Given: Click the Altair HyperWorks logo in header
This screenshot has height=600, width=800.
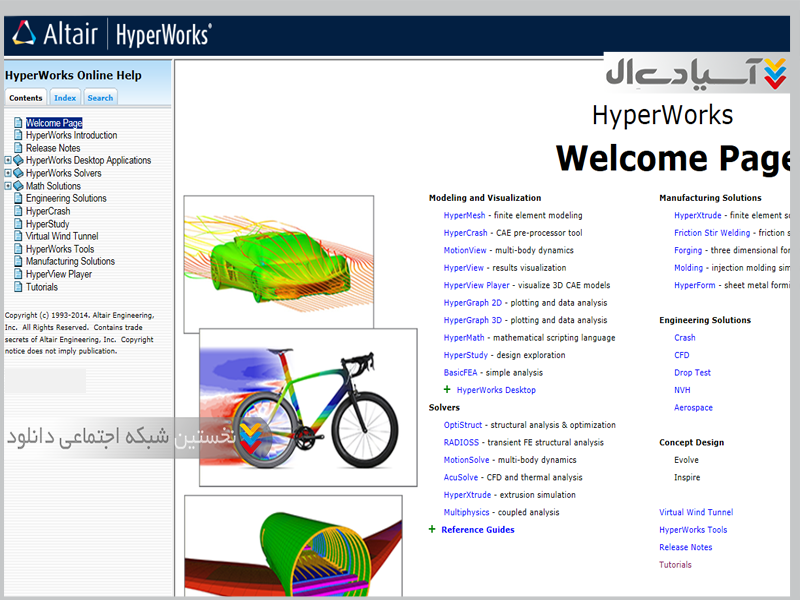Looking at the screenshot, I should click(x=112, y=34).
